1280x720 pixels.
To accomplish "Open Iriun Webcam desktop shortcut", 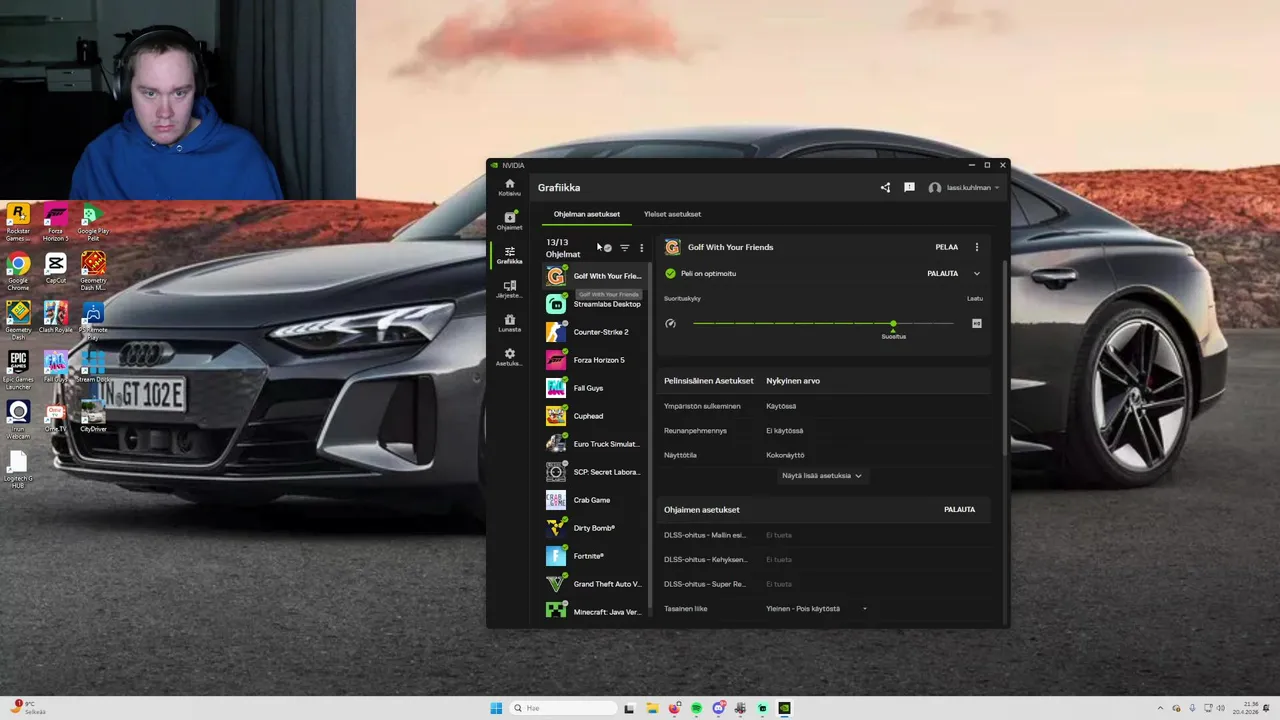I will [x=17, y=418].
